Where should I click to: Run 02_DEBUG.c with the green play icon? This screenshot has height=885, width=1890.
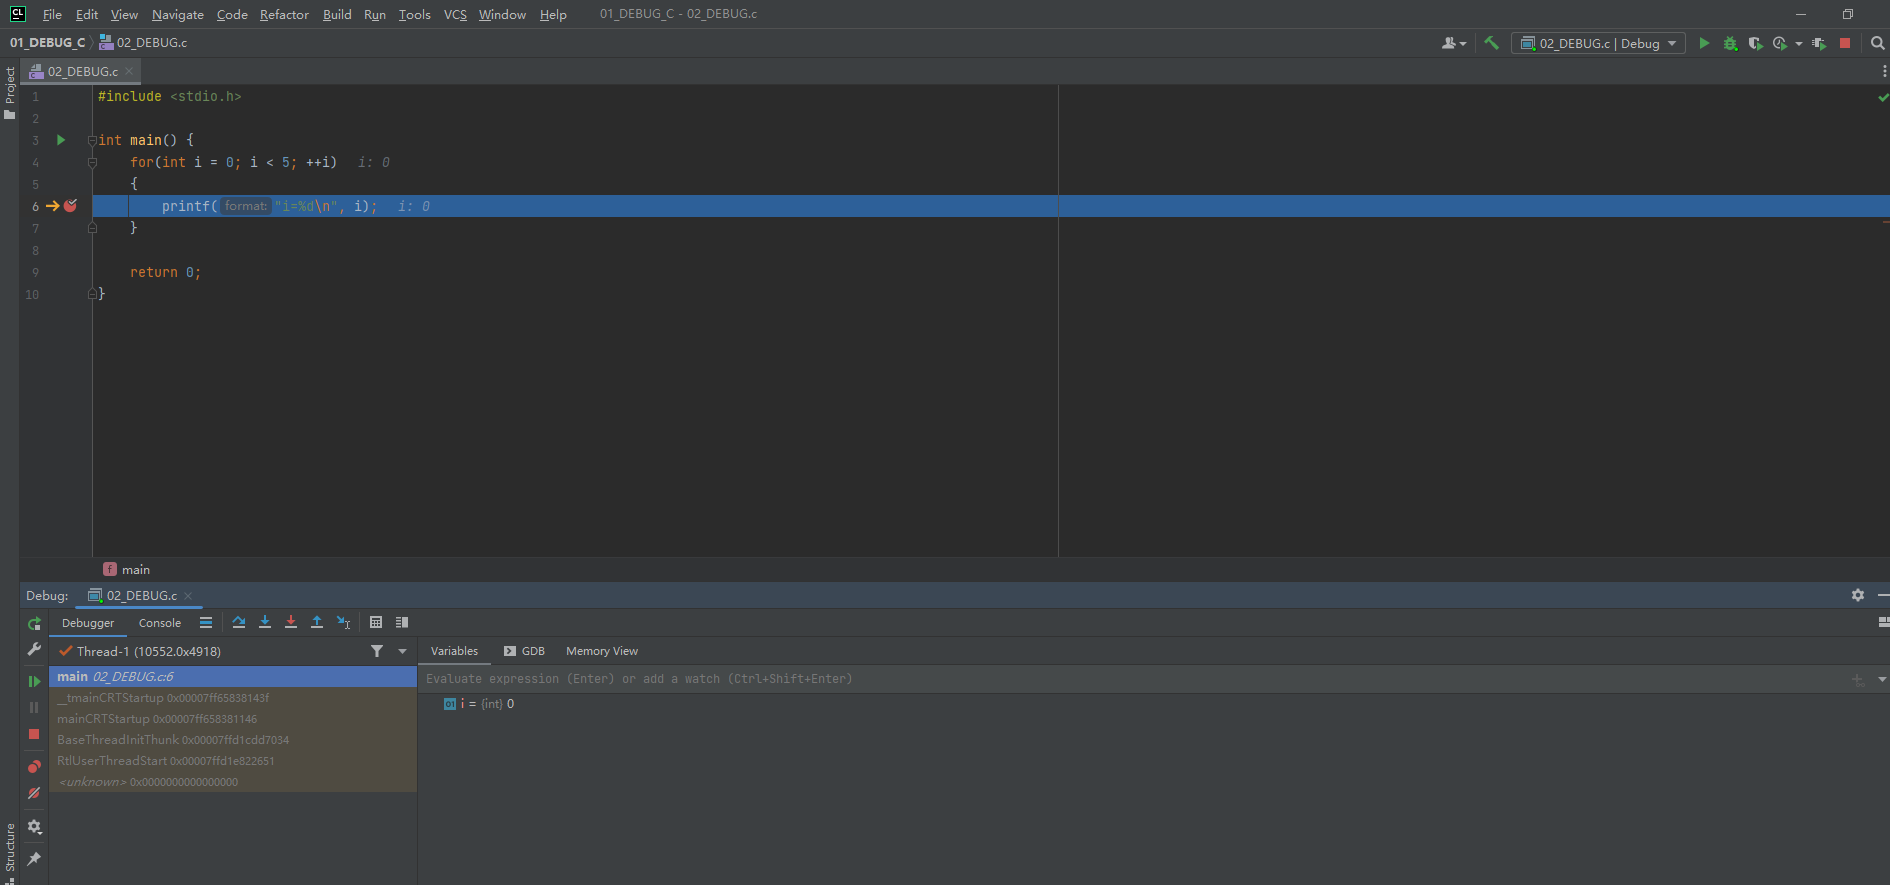(x=1704, y=43)
